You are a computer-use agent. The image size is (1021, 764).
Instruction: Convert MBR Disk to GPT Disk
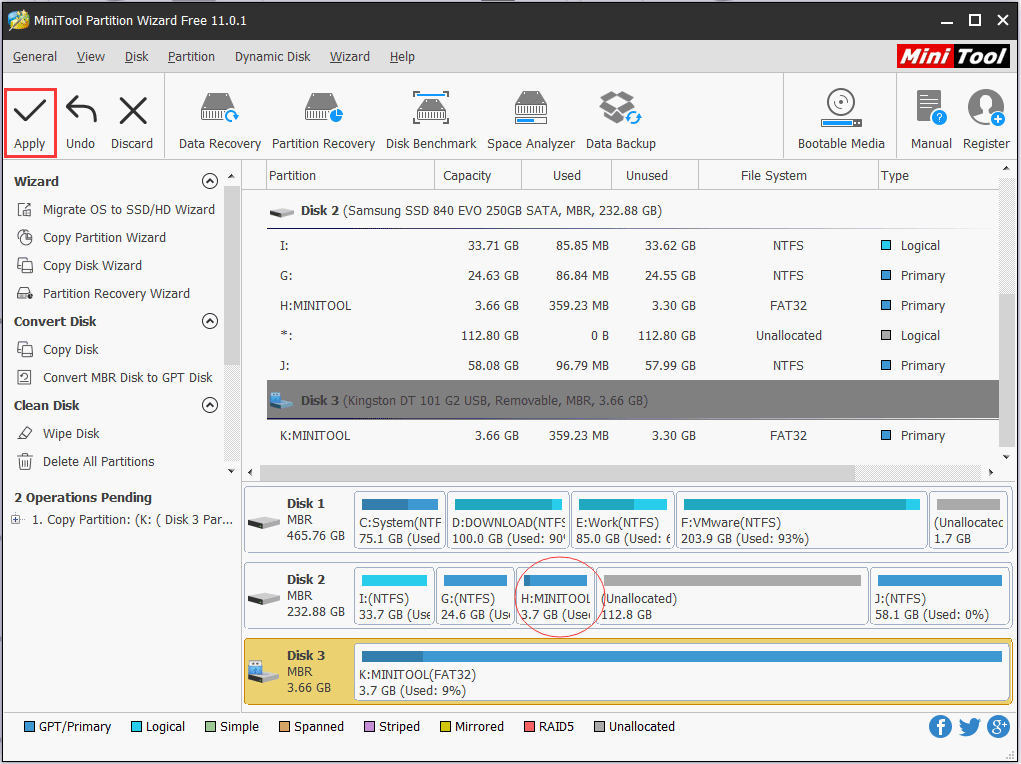pyautogui.click(x=115, y=378)
